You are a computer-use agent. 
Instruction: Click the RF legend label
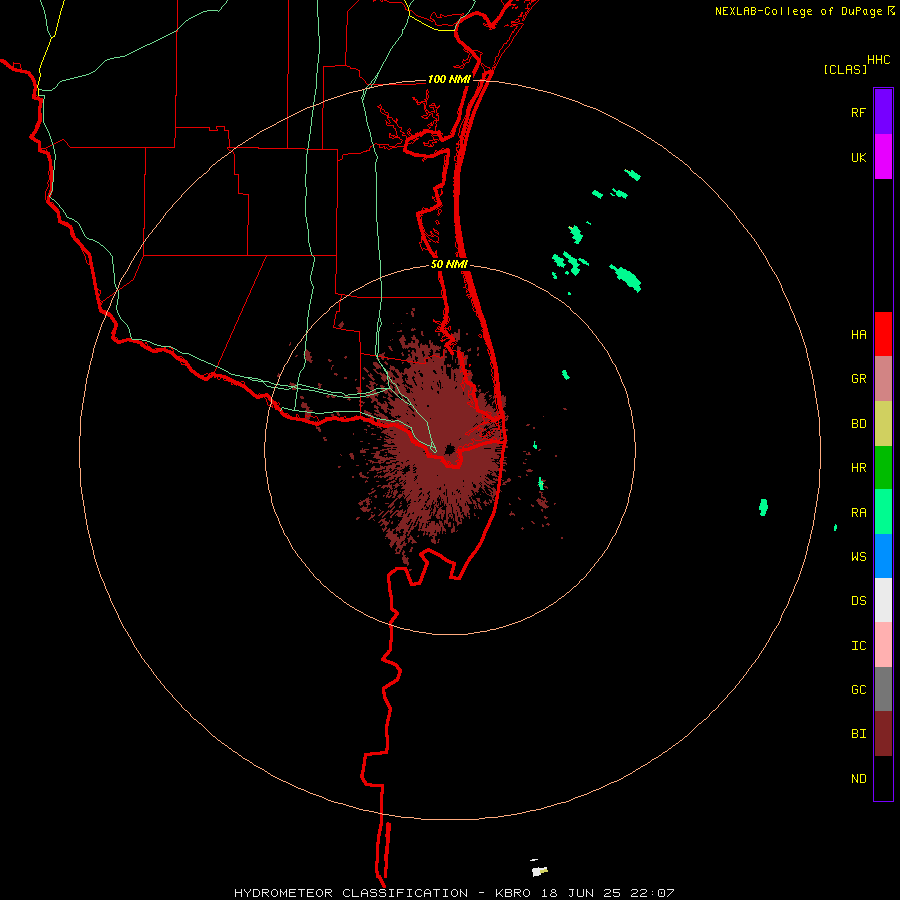coord(858,113)
